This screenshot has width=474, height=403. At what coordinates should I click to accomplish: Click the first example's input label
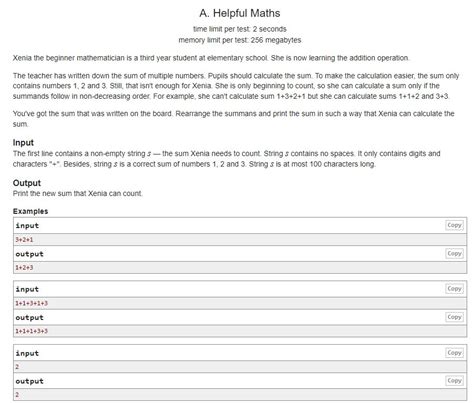27,226
